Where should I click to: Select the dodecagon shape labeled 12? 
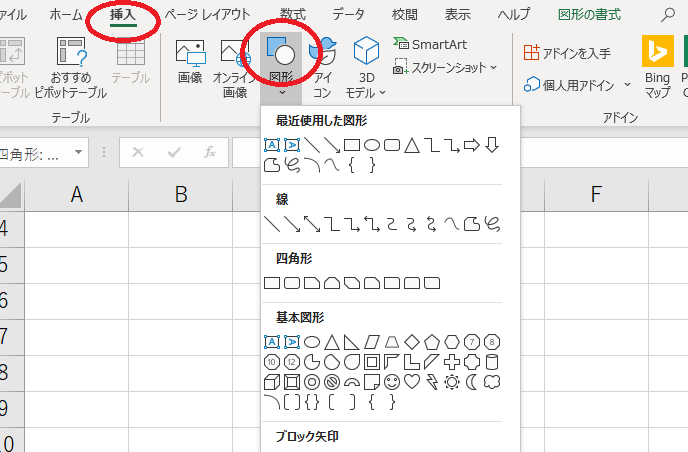click(292, 362)
